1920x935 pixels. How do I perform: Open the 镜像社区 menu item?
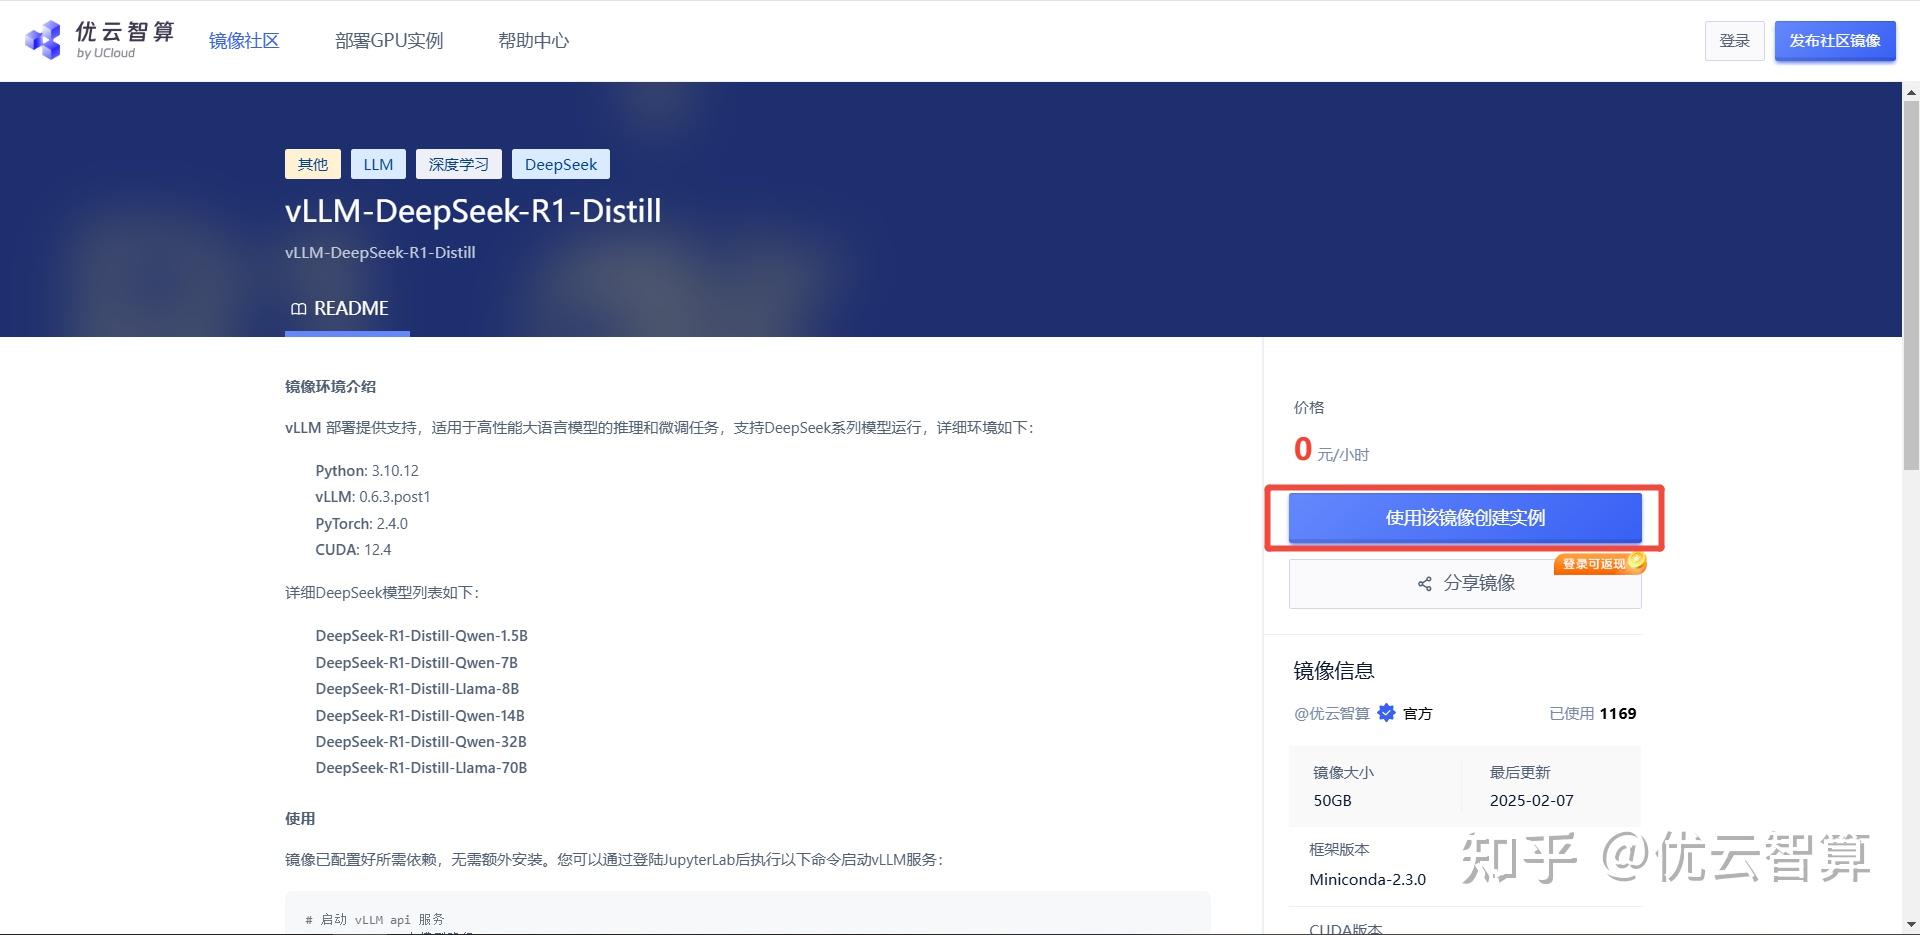tap(243, 40)
